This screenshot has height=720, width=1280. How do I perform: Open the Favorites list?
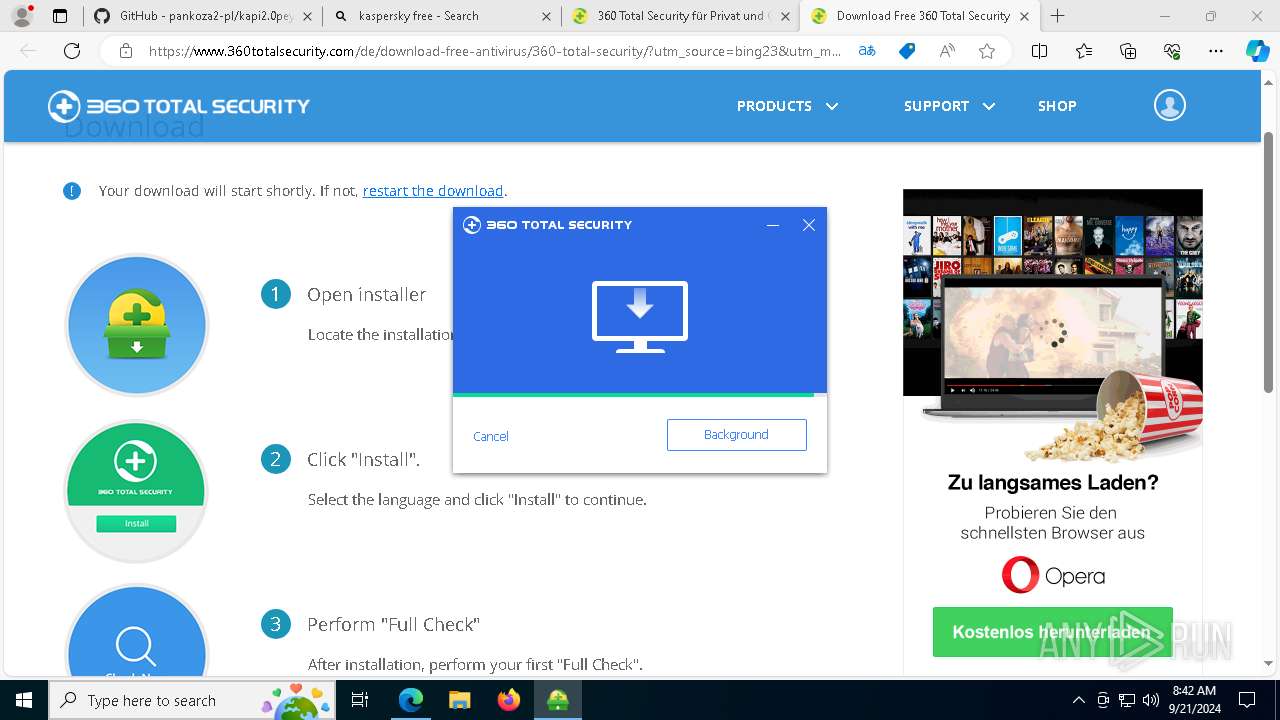(1084, 51)
